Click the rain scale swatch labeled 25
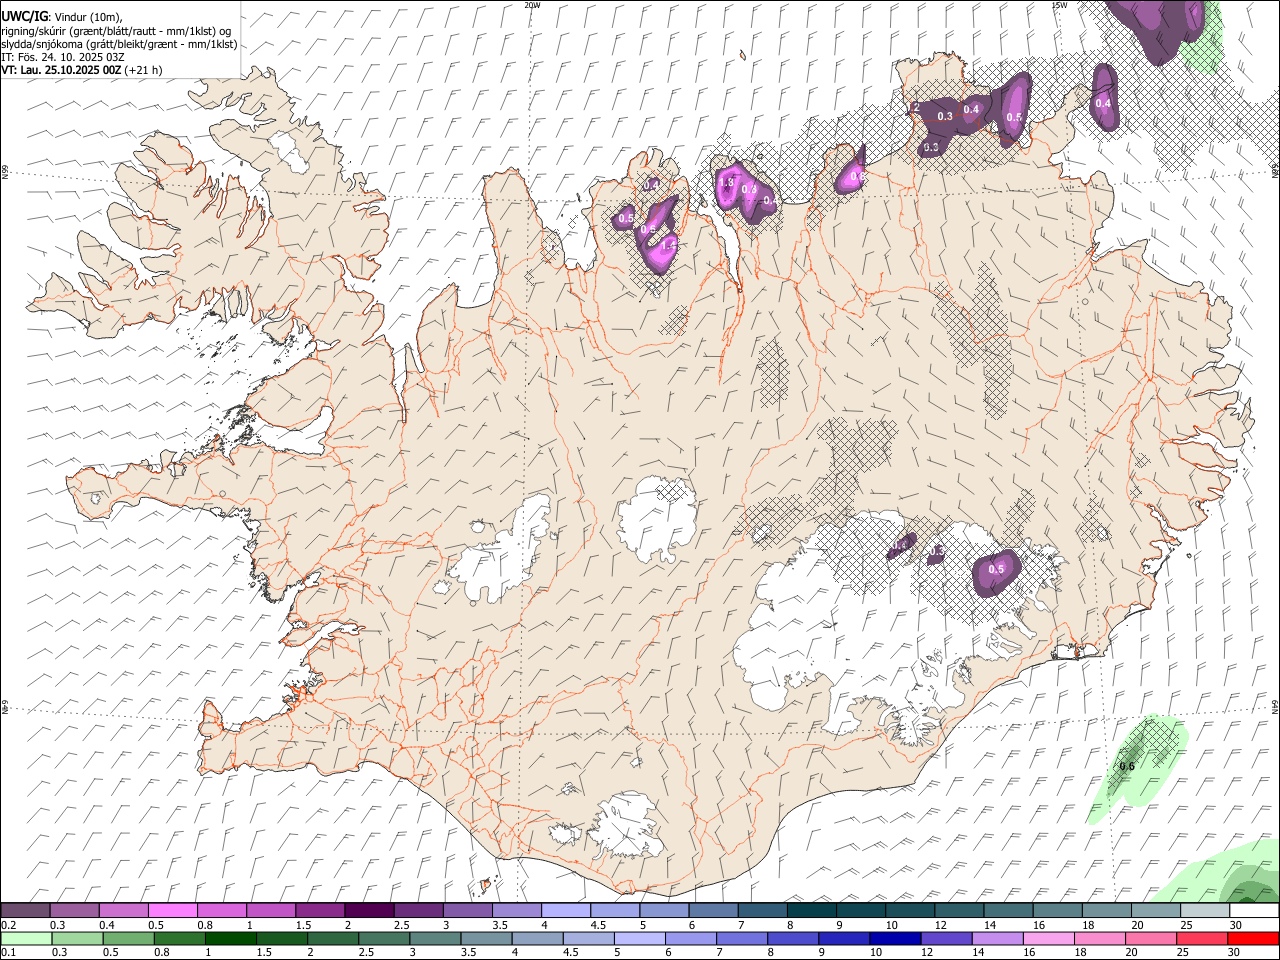The height and width of the screenshot is (960, 1280). coord(1202,938)
